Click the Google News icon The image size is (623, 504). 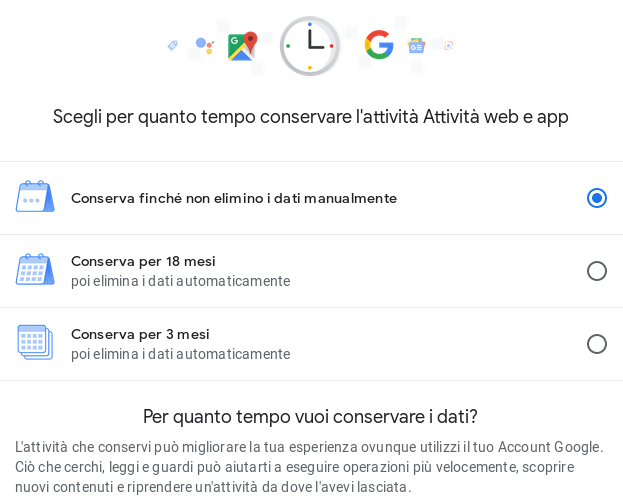point(416,46)
